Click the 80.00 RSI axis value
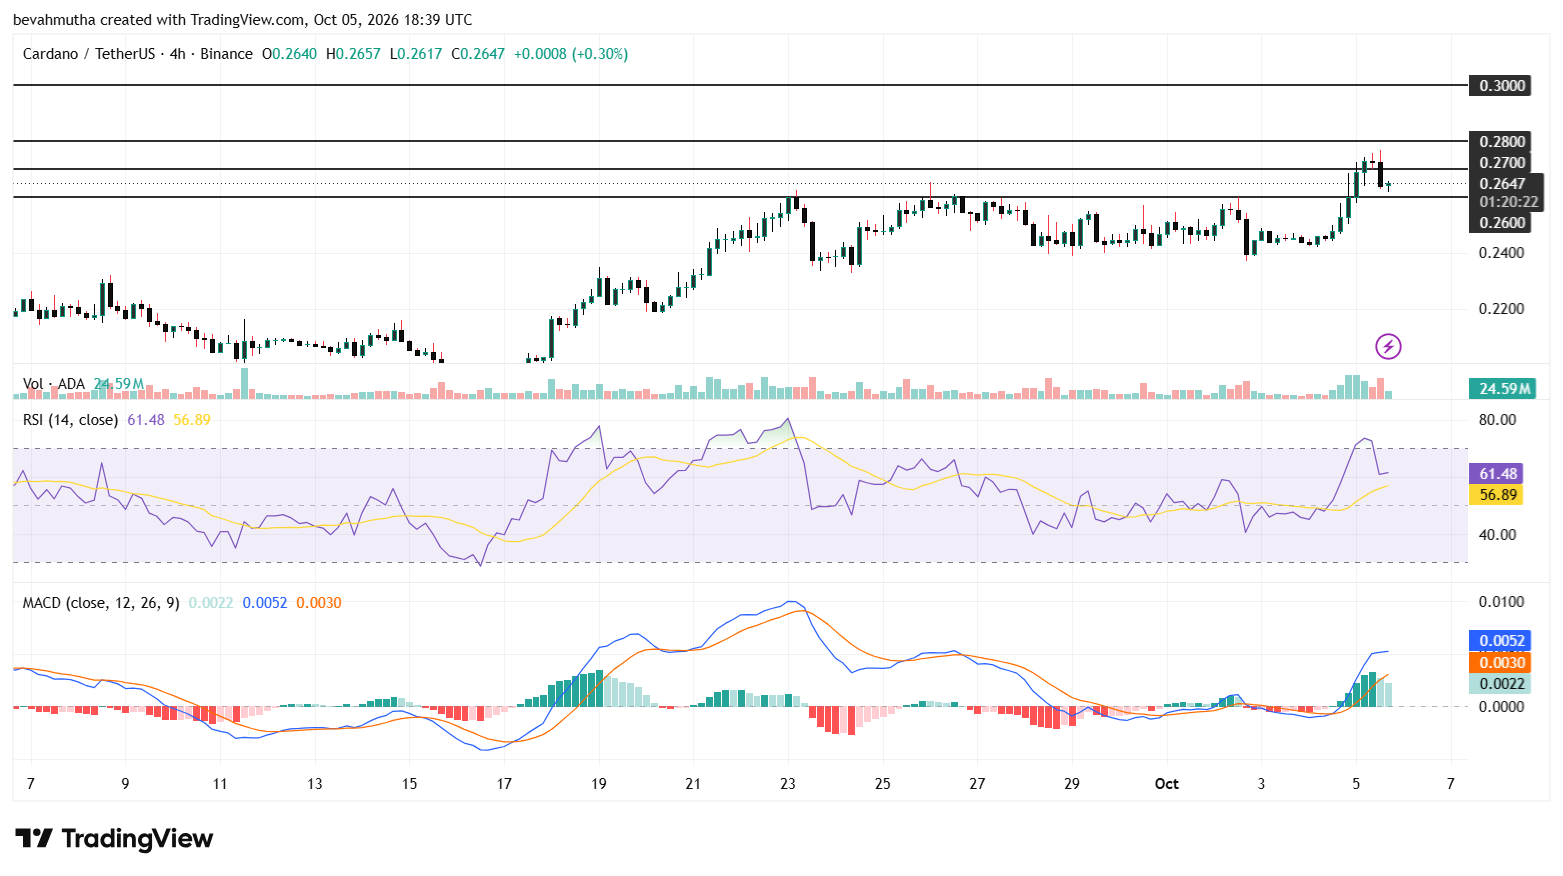Viewport: 1563px width, 876px height. (x=1498, y=420)
